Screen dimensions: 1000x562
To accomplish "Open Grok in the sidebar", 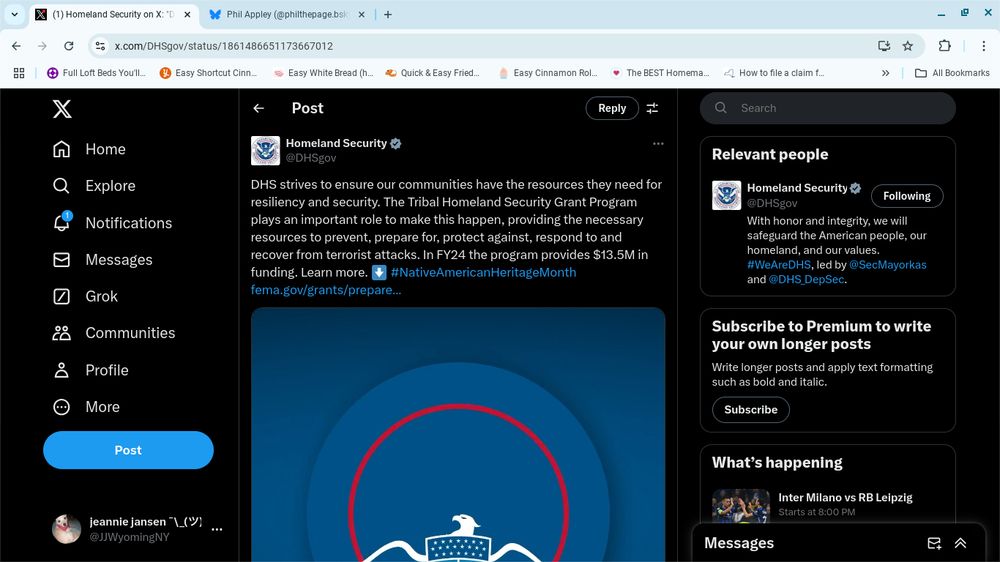I will 85,296.
